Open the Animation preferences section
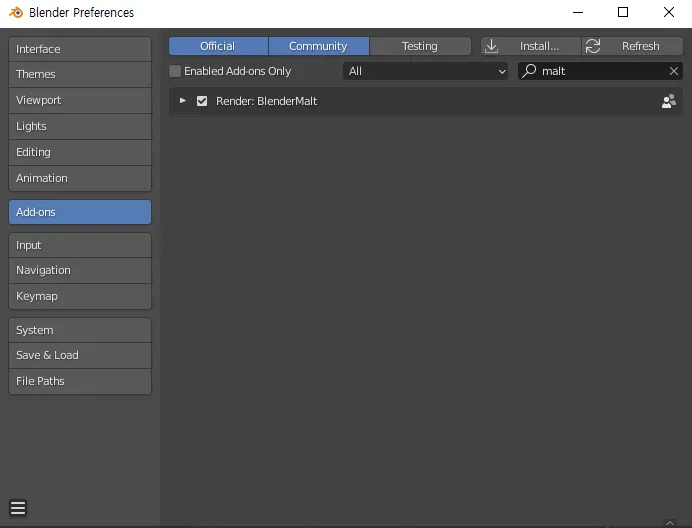 80,178
